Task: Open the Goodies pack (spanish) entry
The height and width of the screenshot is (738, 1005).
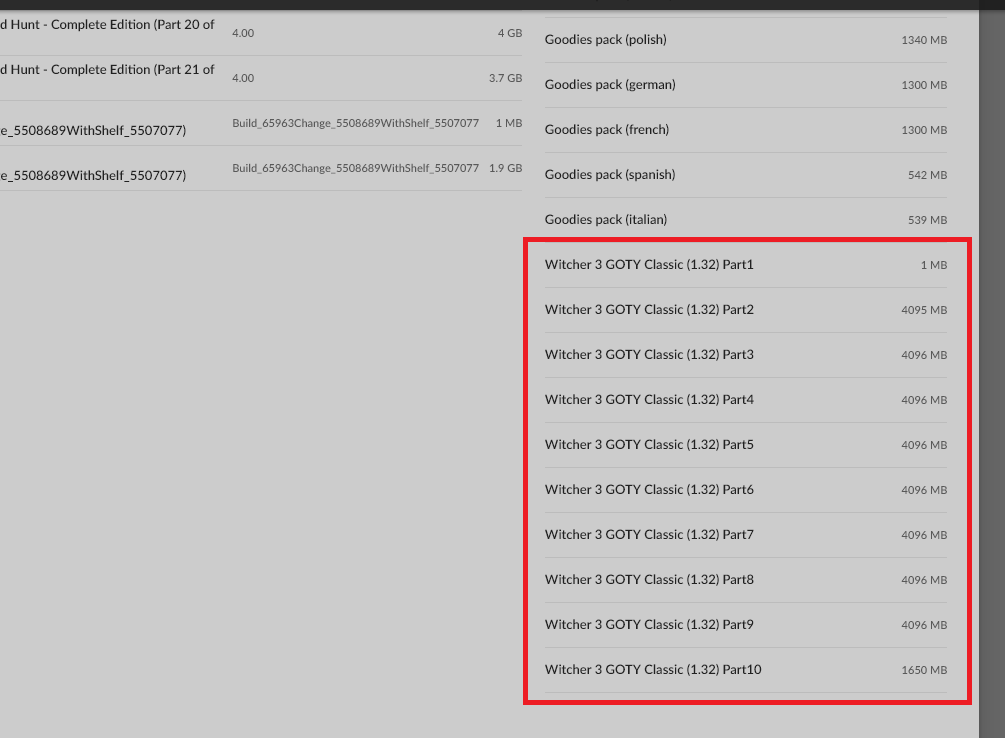Action: point(610,175)
